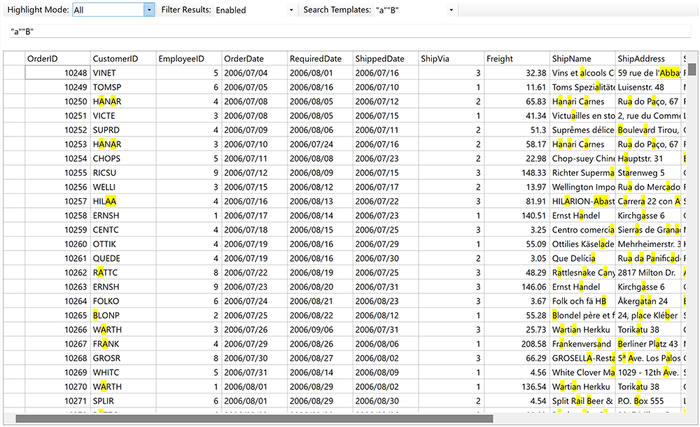Click the ShipName column header

coord(582,58)
